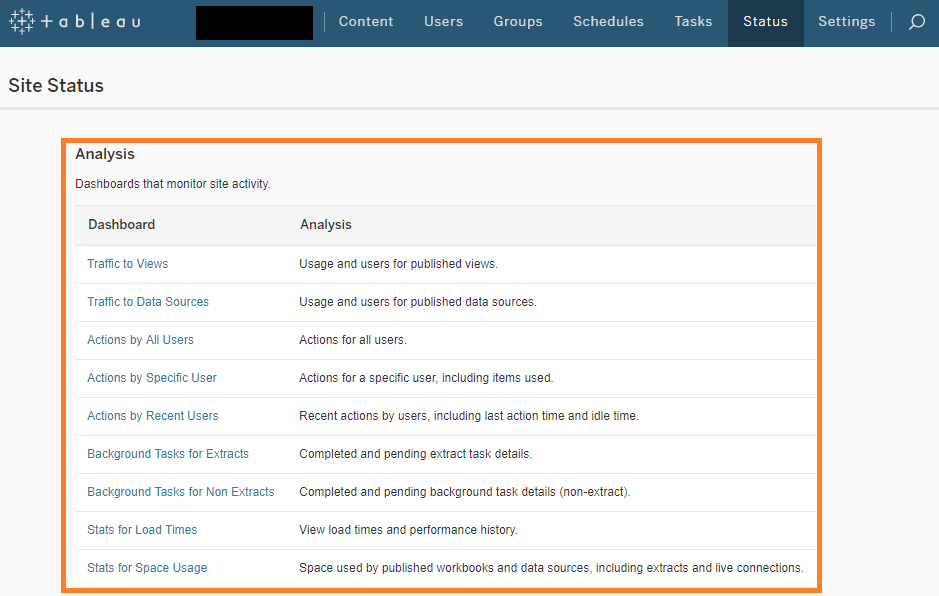Image resolution: width=939 pixels, height=596 pixels.
Task: Open Traffic to Views dashboard
Action: point(128,264)
